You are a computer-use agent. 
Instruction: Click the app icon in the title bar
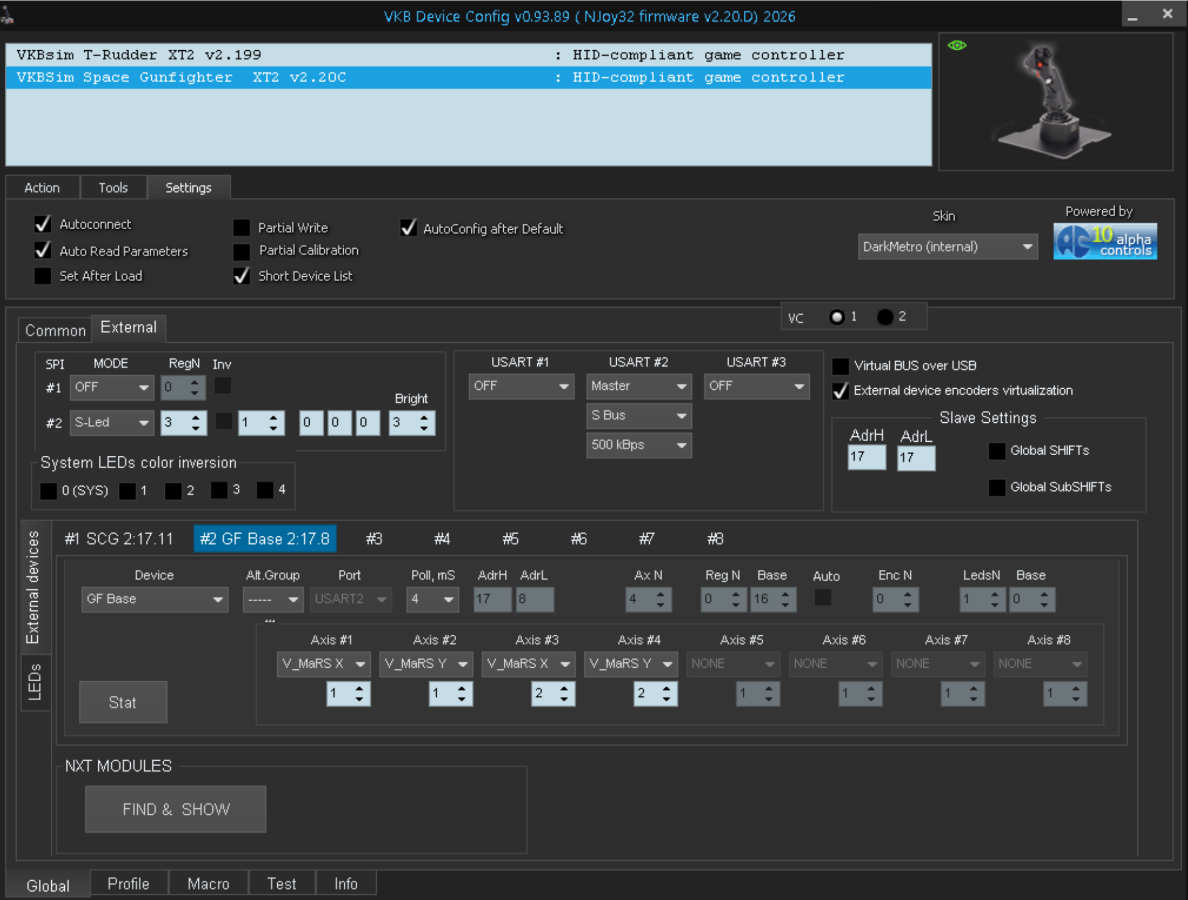pyautogui.click(x=8, y=14)
